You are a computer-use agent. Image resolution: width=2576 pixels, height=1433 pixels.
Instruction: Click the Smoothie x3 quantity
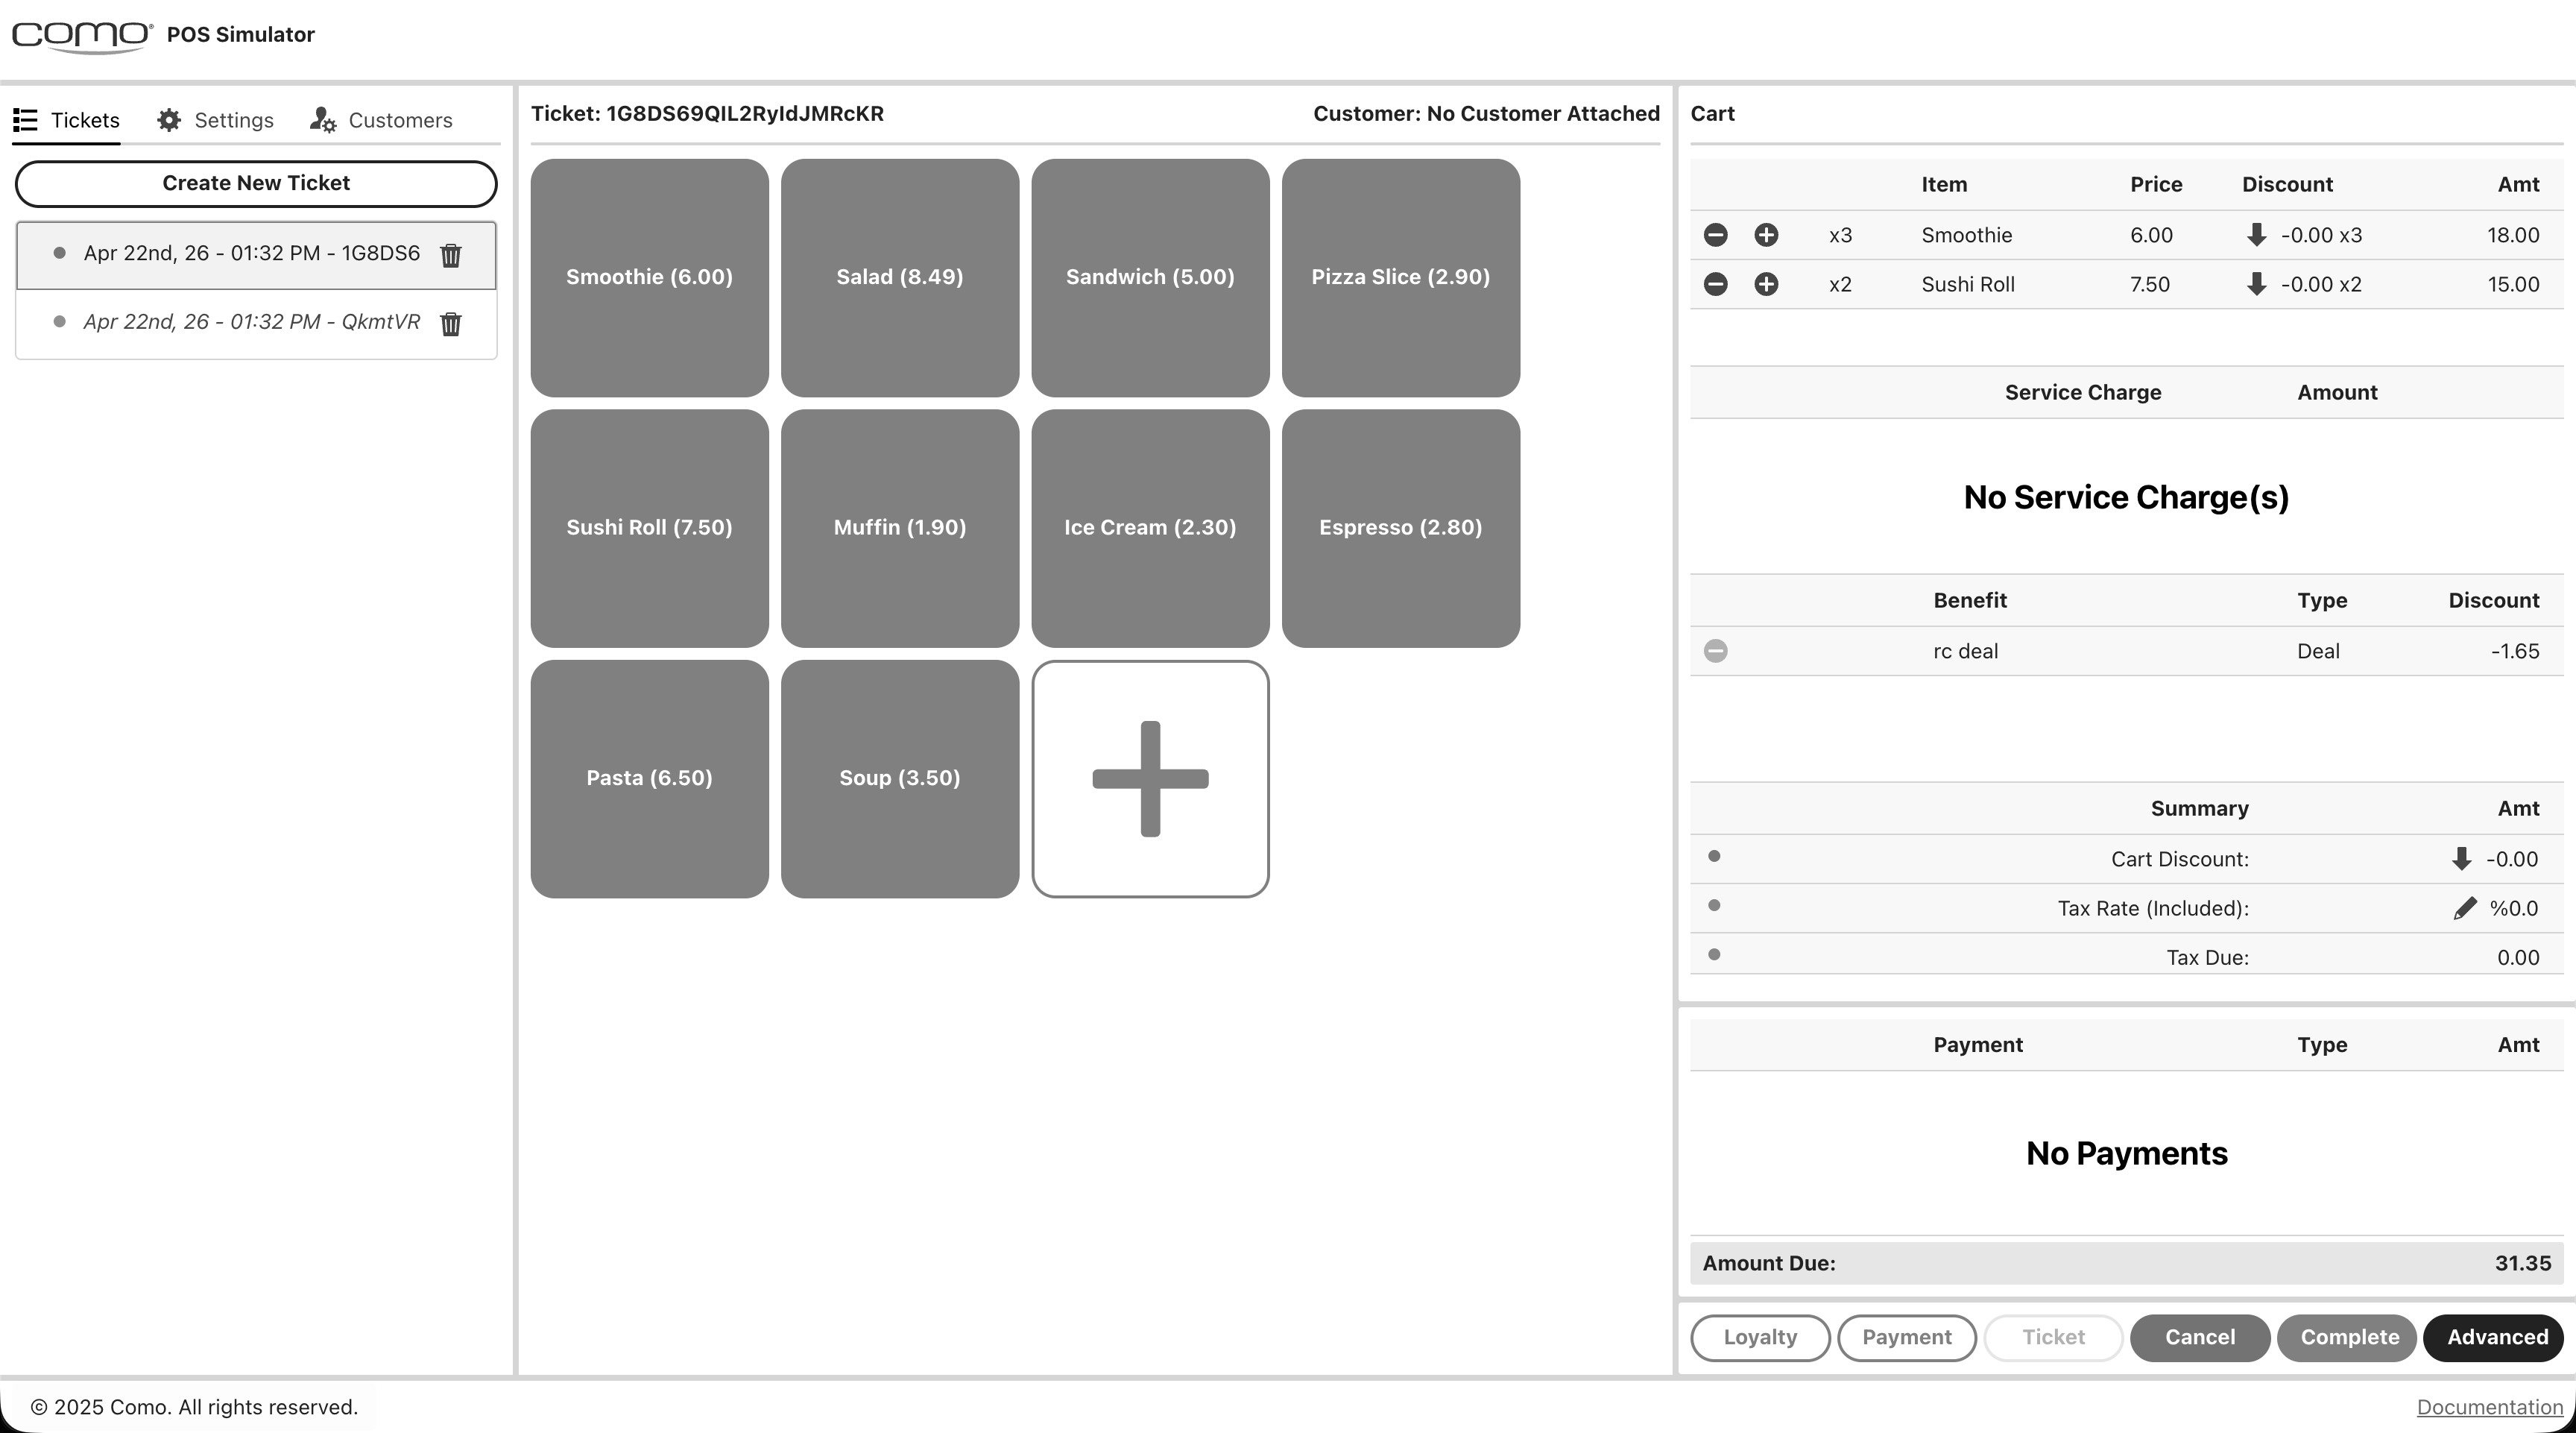(x=1840, y=235)
